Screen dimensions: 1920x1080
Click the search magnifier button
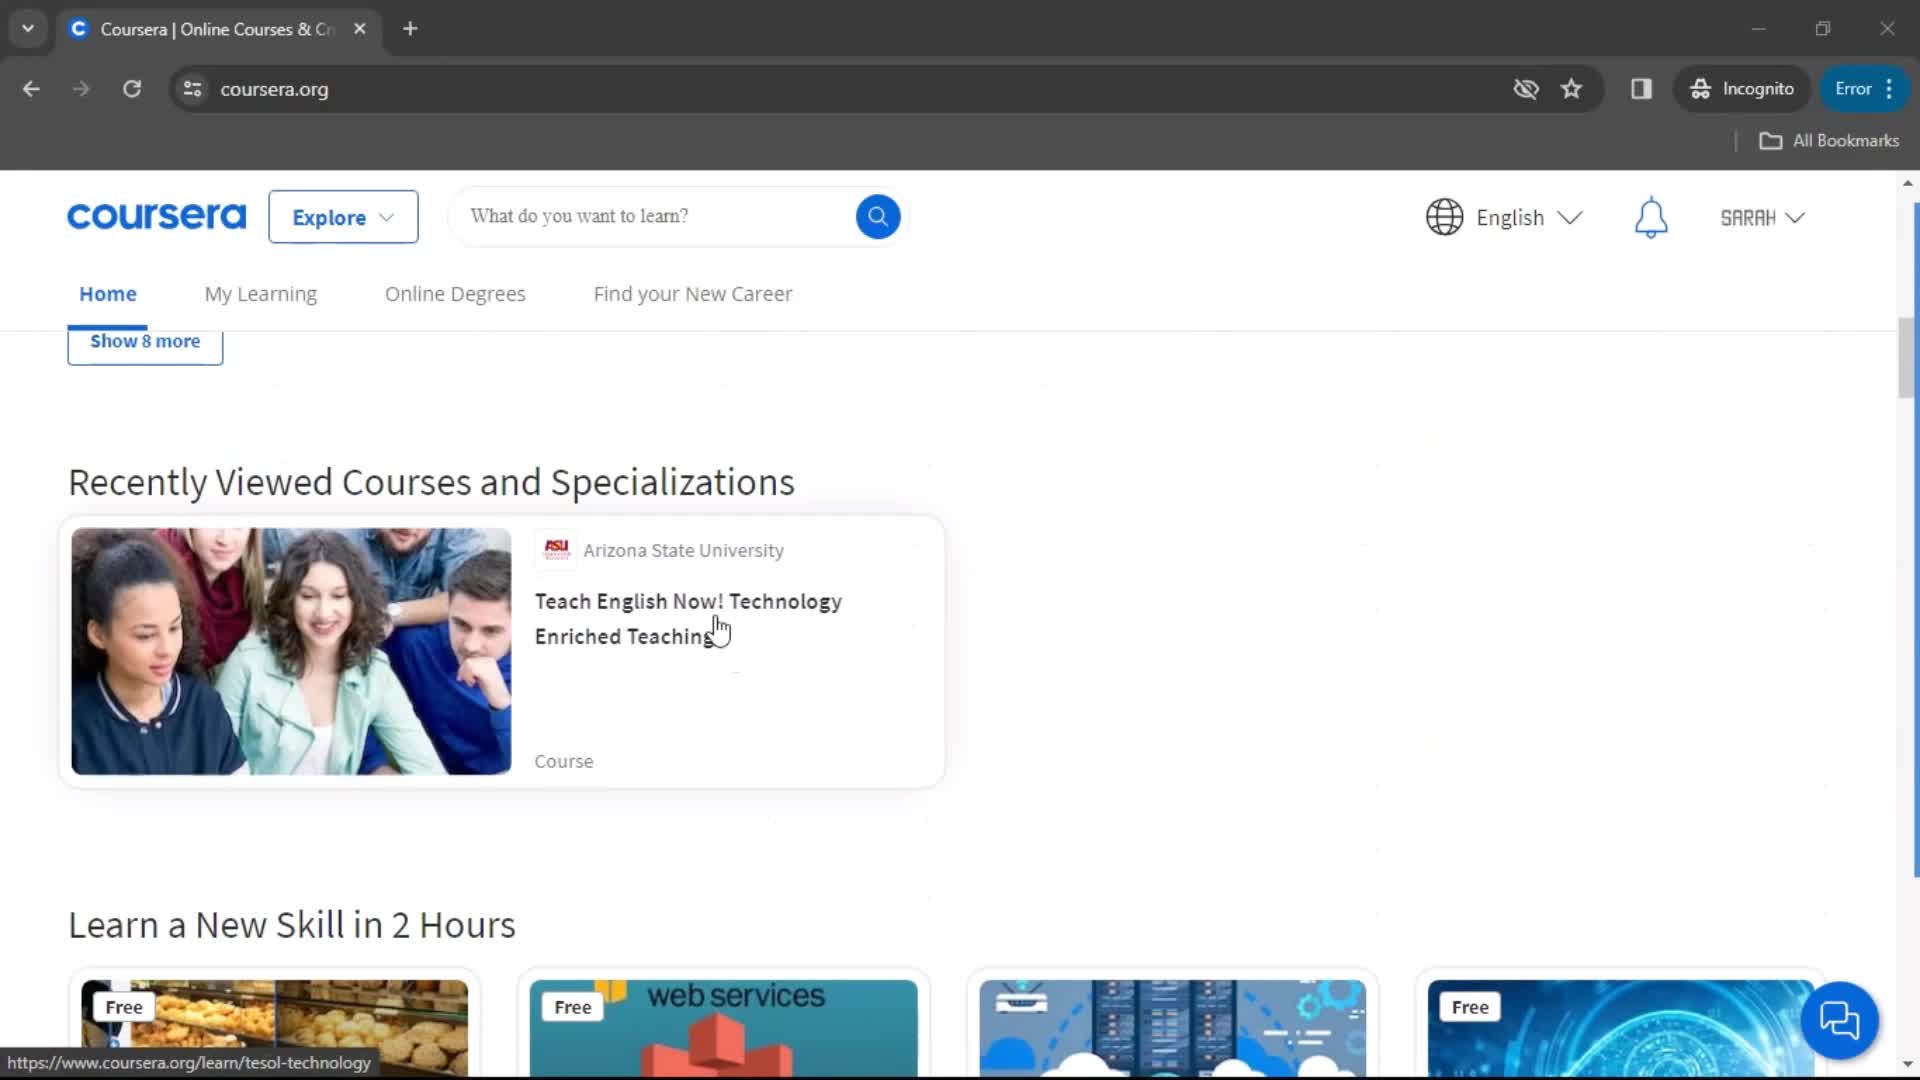877,216
